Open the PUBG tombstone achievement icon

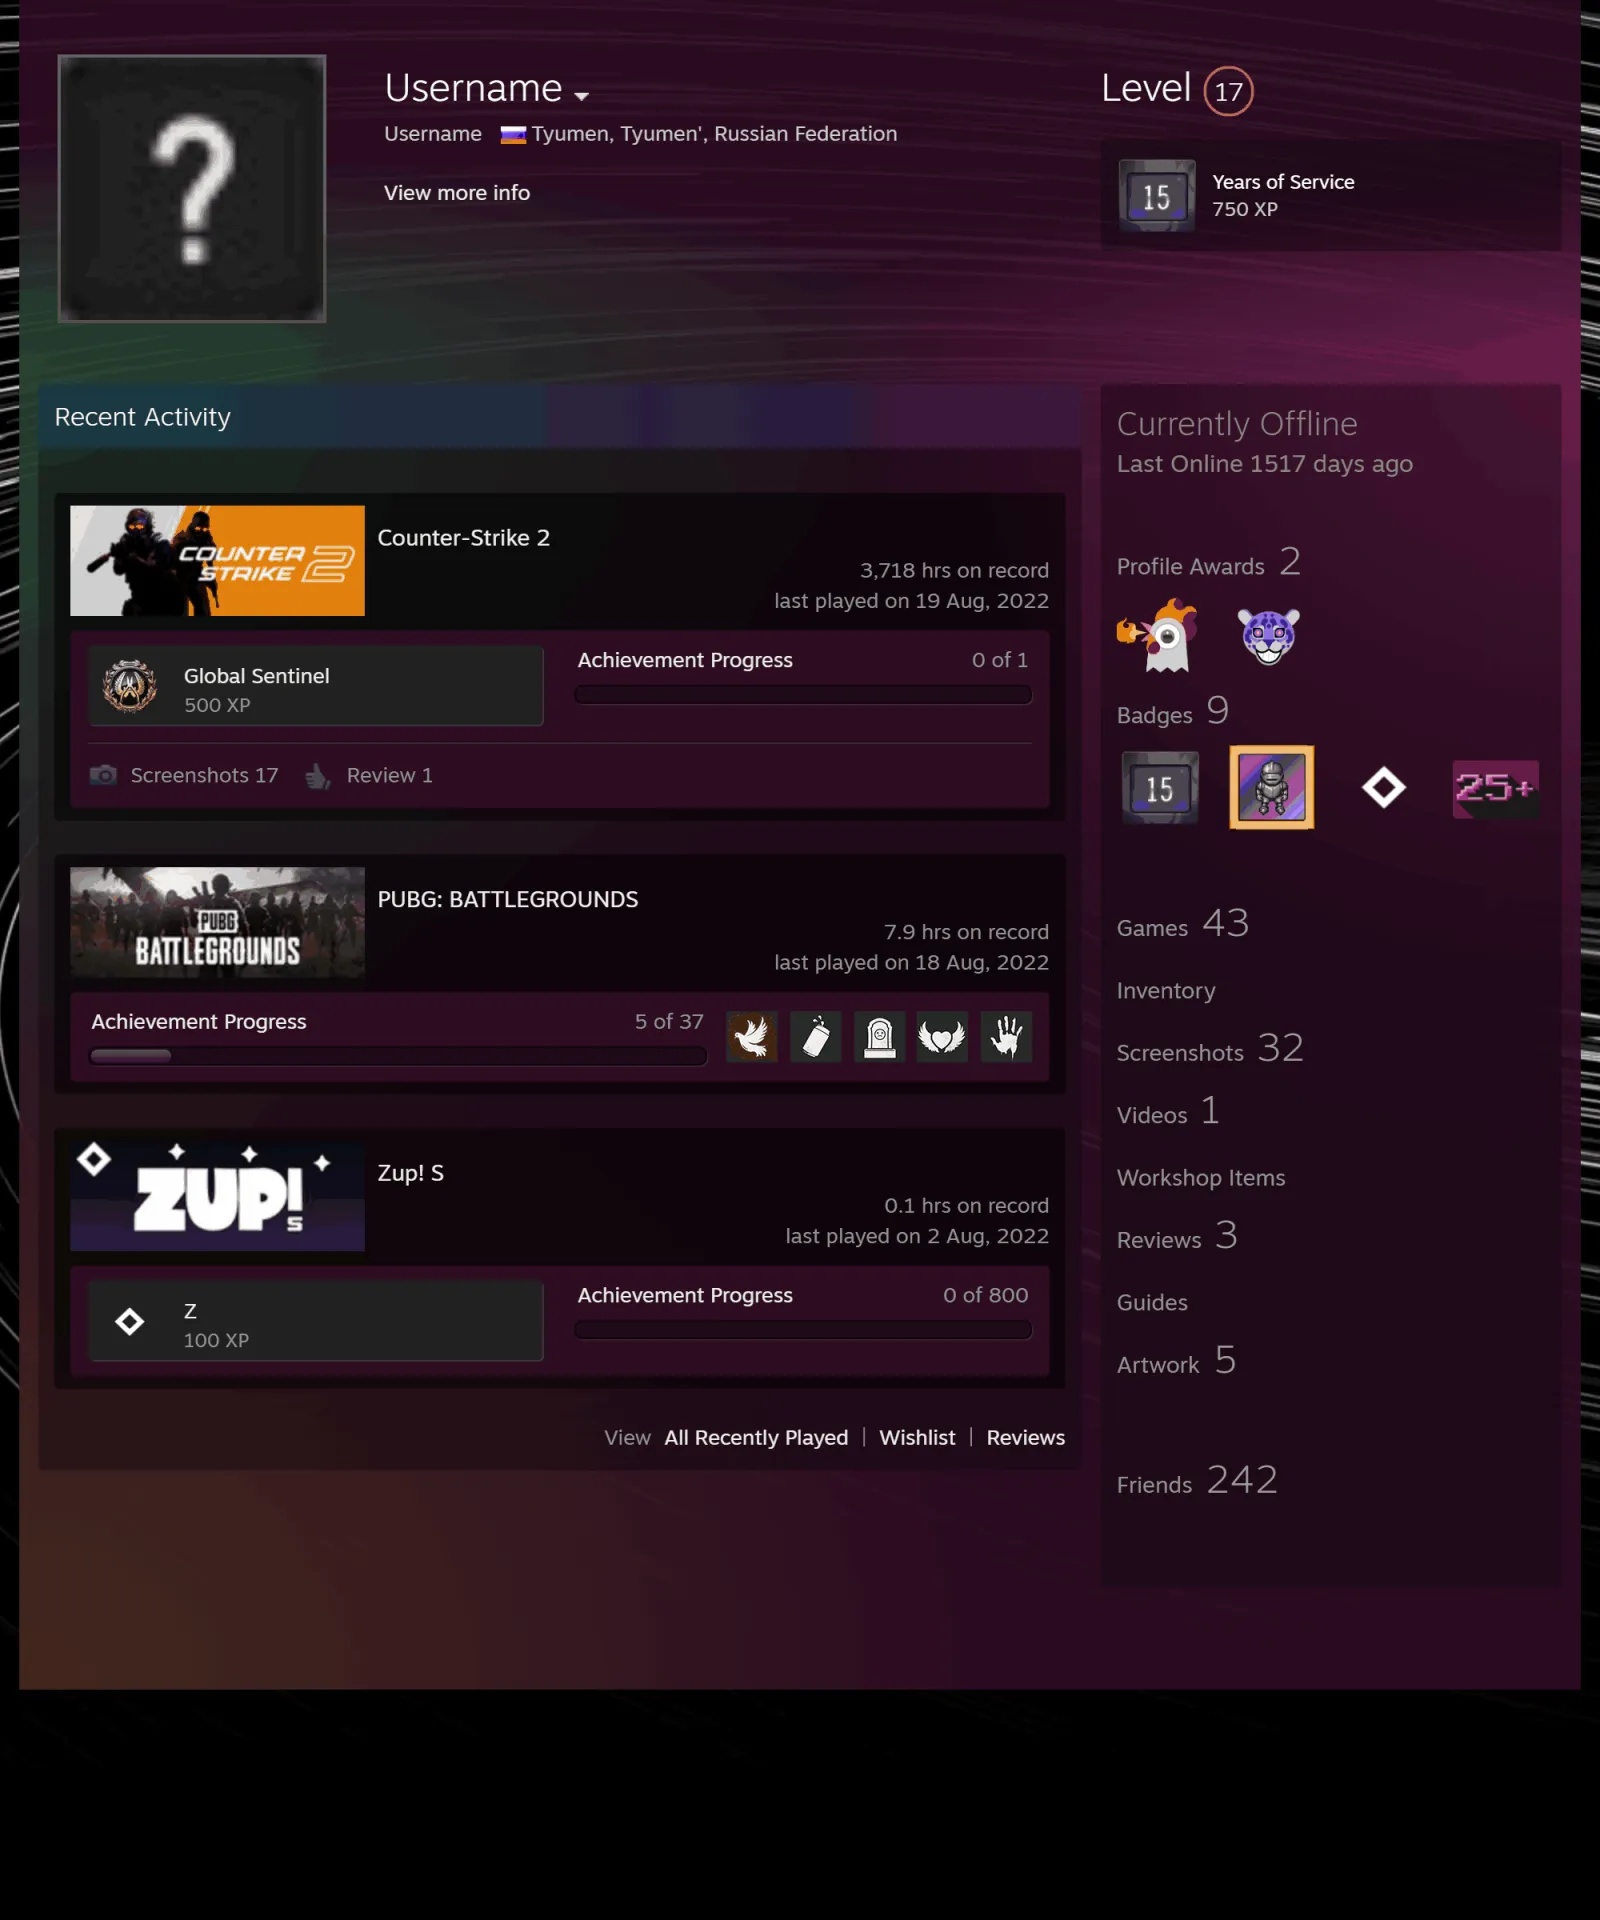[x=880, y=1037]
